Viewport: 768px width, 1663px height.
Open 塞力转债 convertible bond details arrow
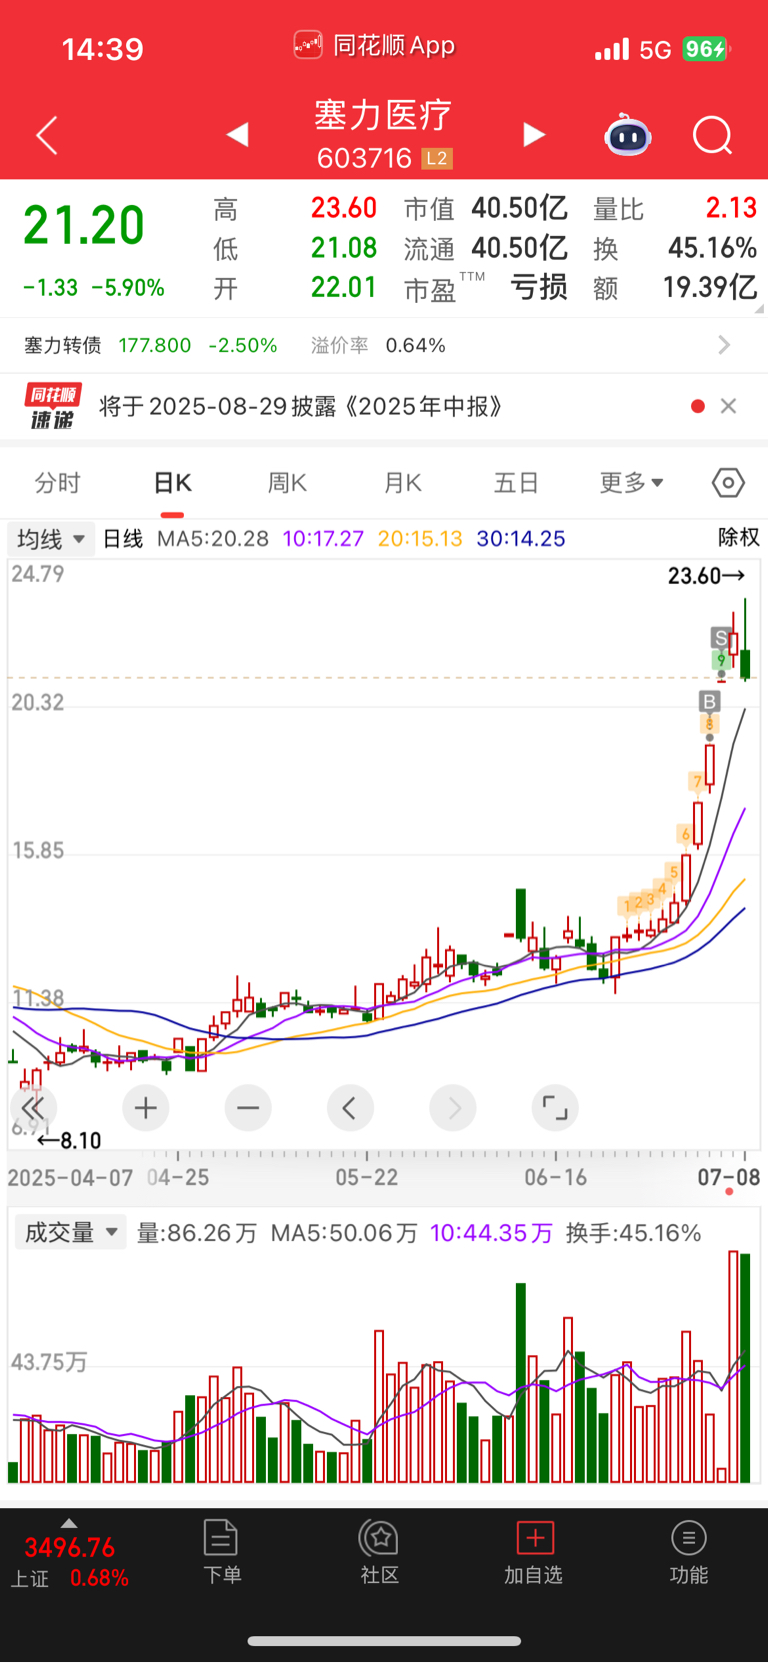click(725, 345)
